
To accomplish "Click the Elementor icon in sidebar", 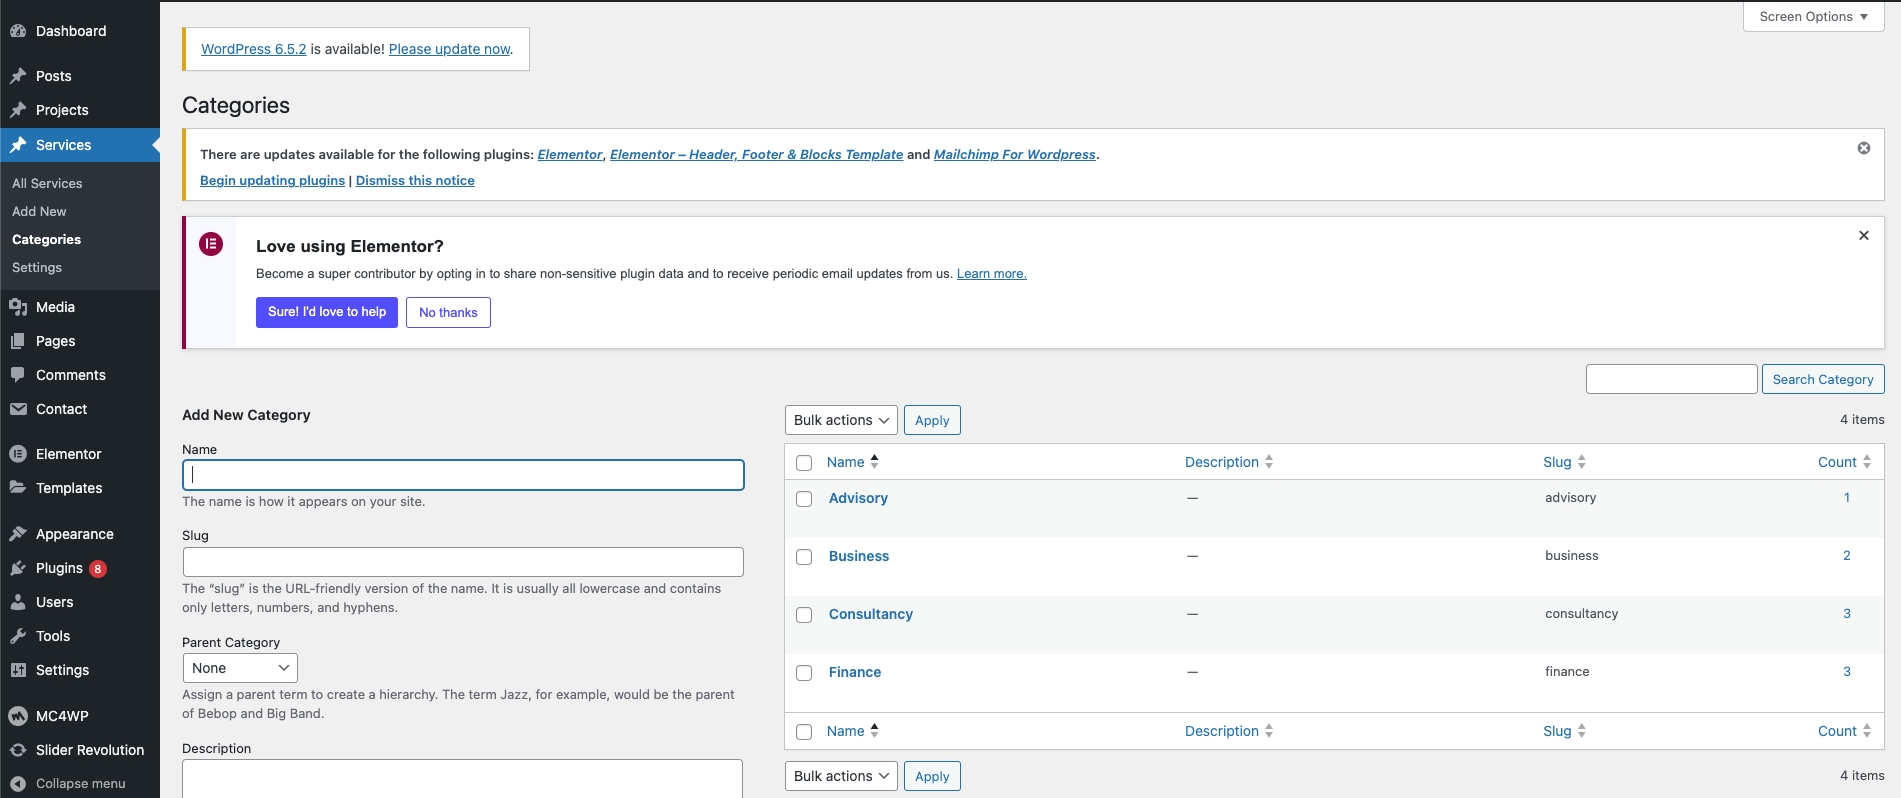I will [18, 454].
